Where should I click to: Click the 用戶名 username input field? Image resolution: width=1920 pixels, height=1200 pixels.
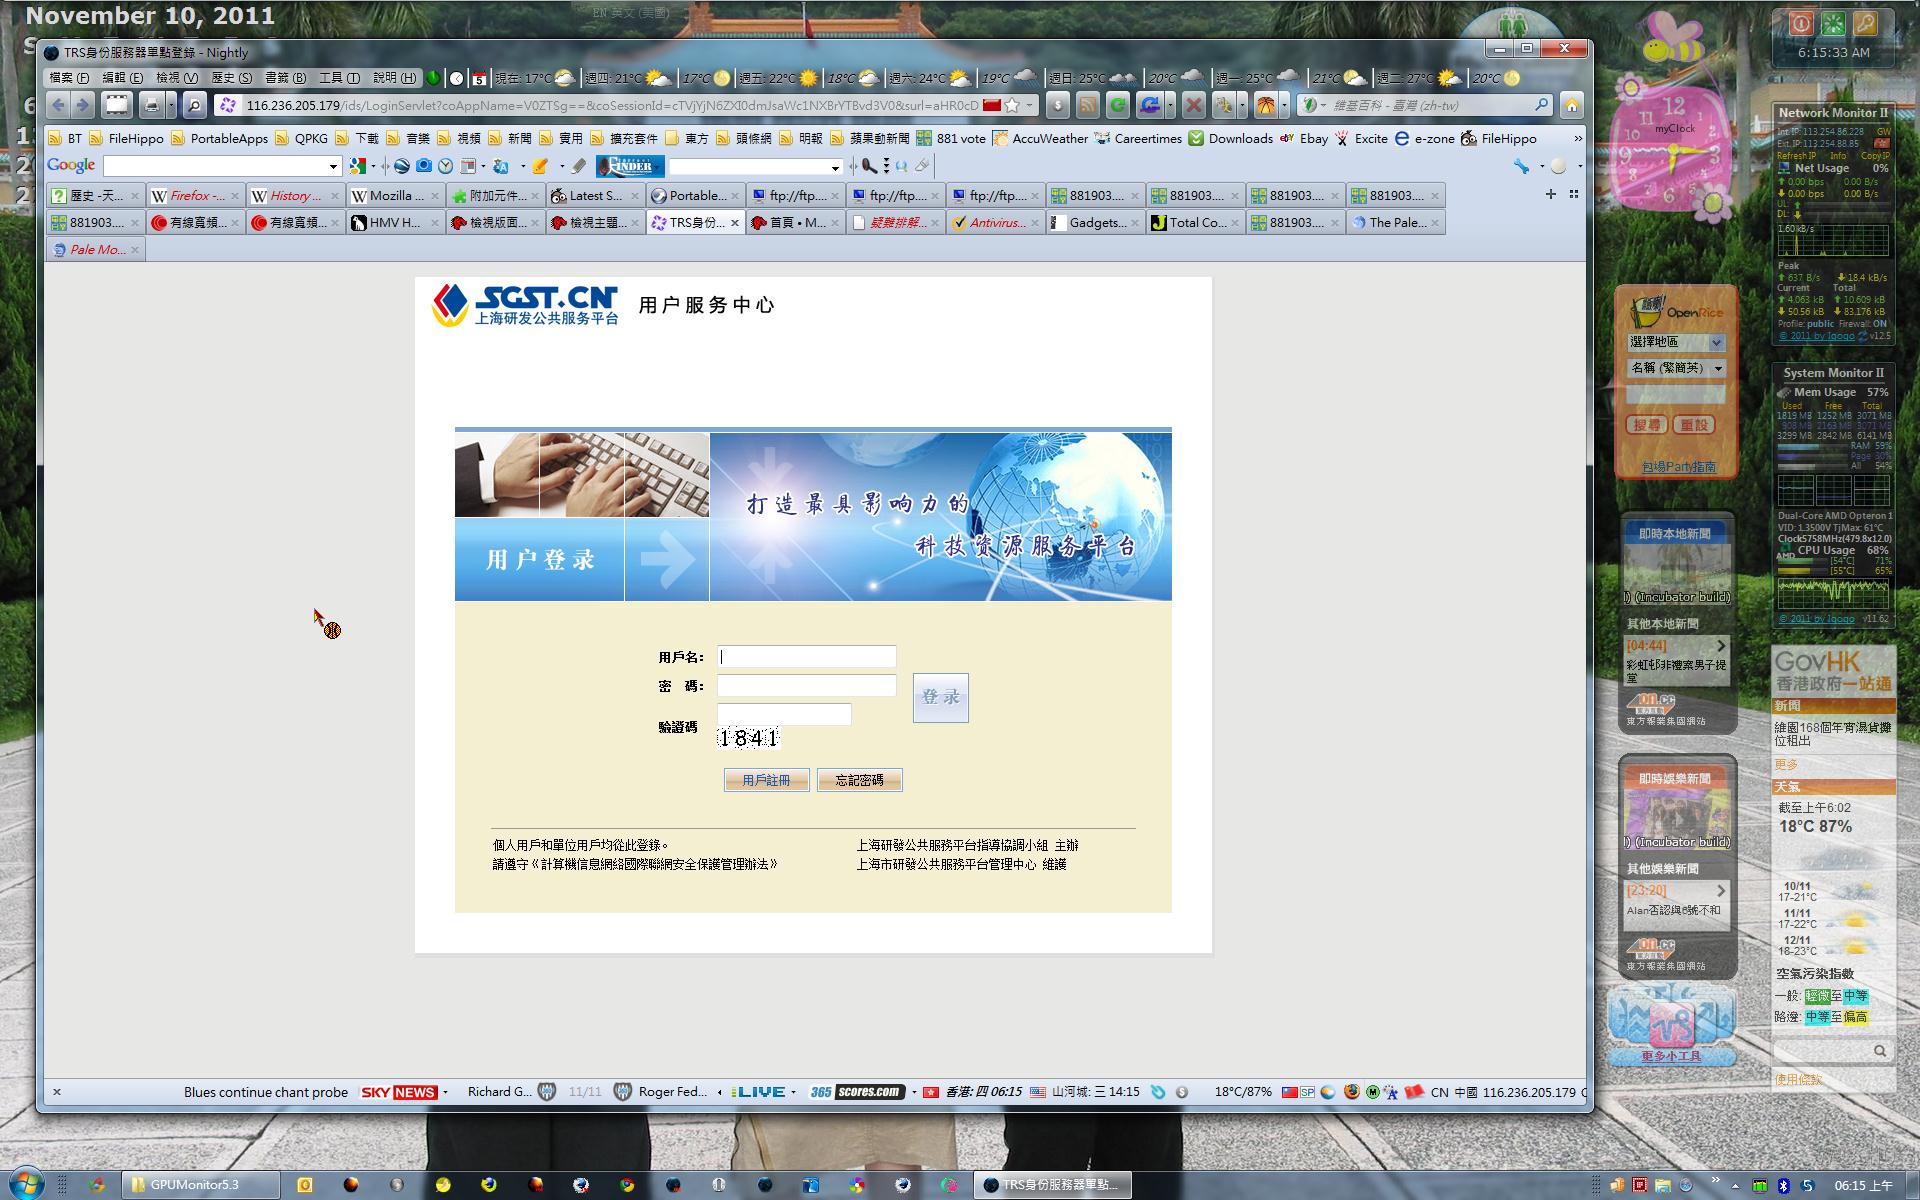pyautogui.click(x=806, y=657)
